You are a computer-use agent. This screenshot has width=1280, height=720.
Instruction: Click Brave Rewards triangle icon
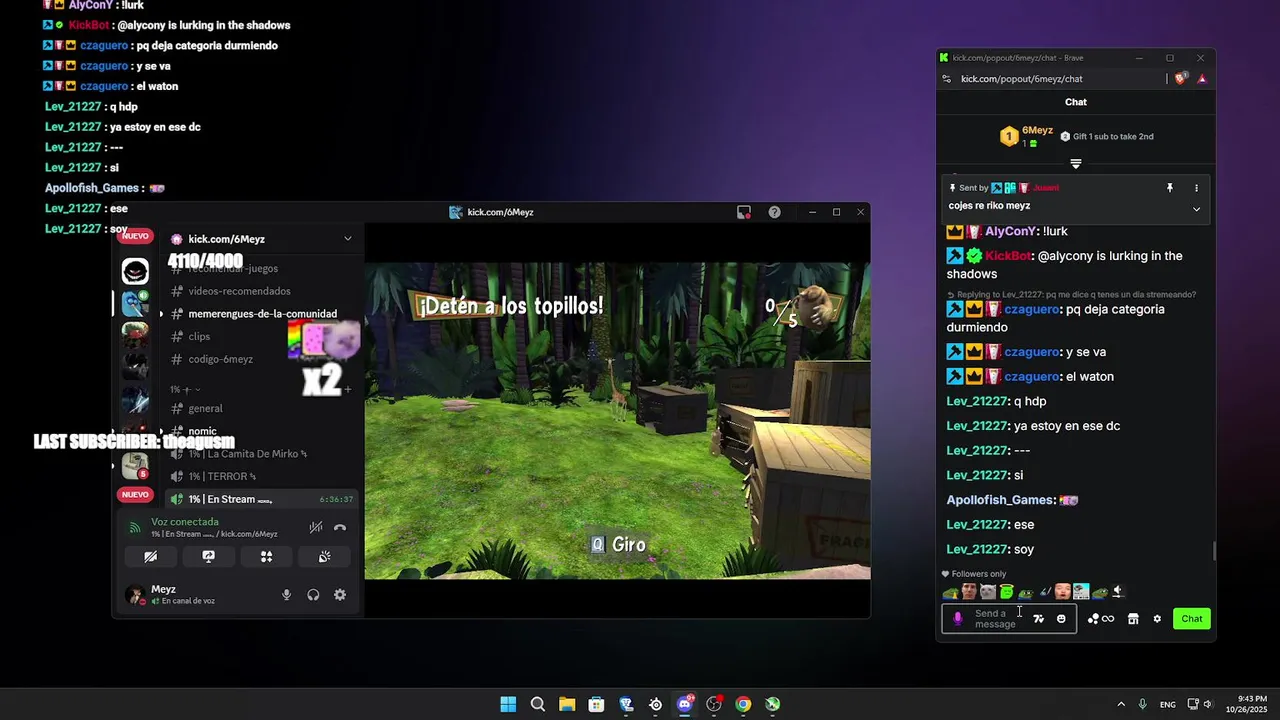(1201, 79)
